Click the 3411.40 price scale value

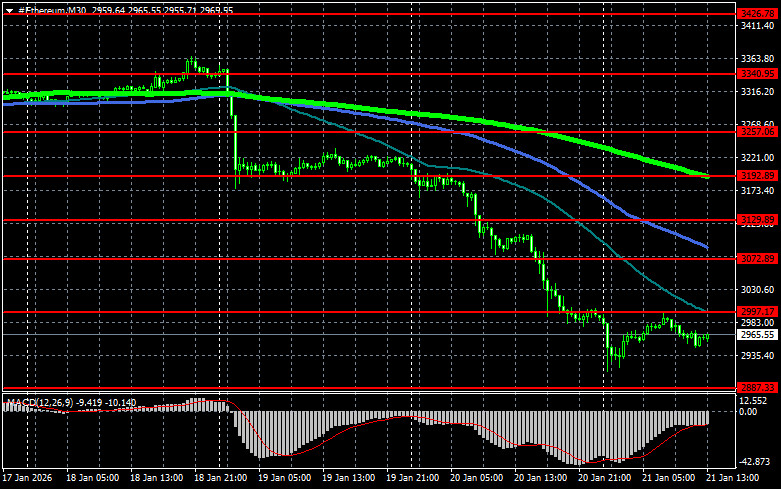click(758, 26)
